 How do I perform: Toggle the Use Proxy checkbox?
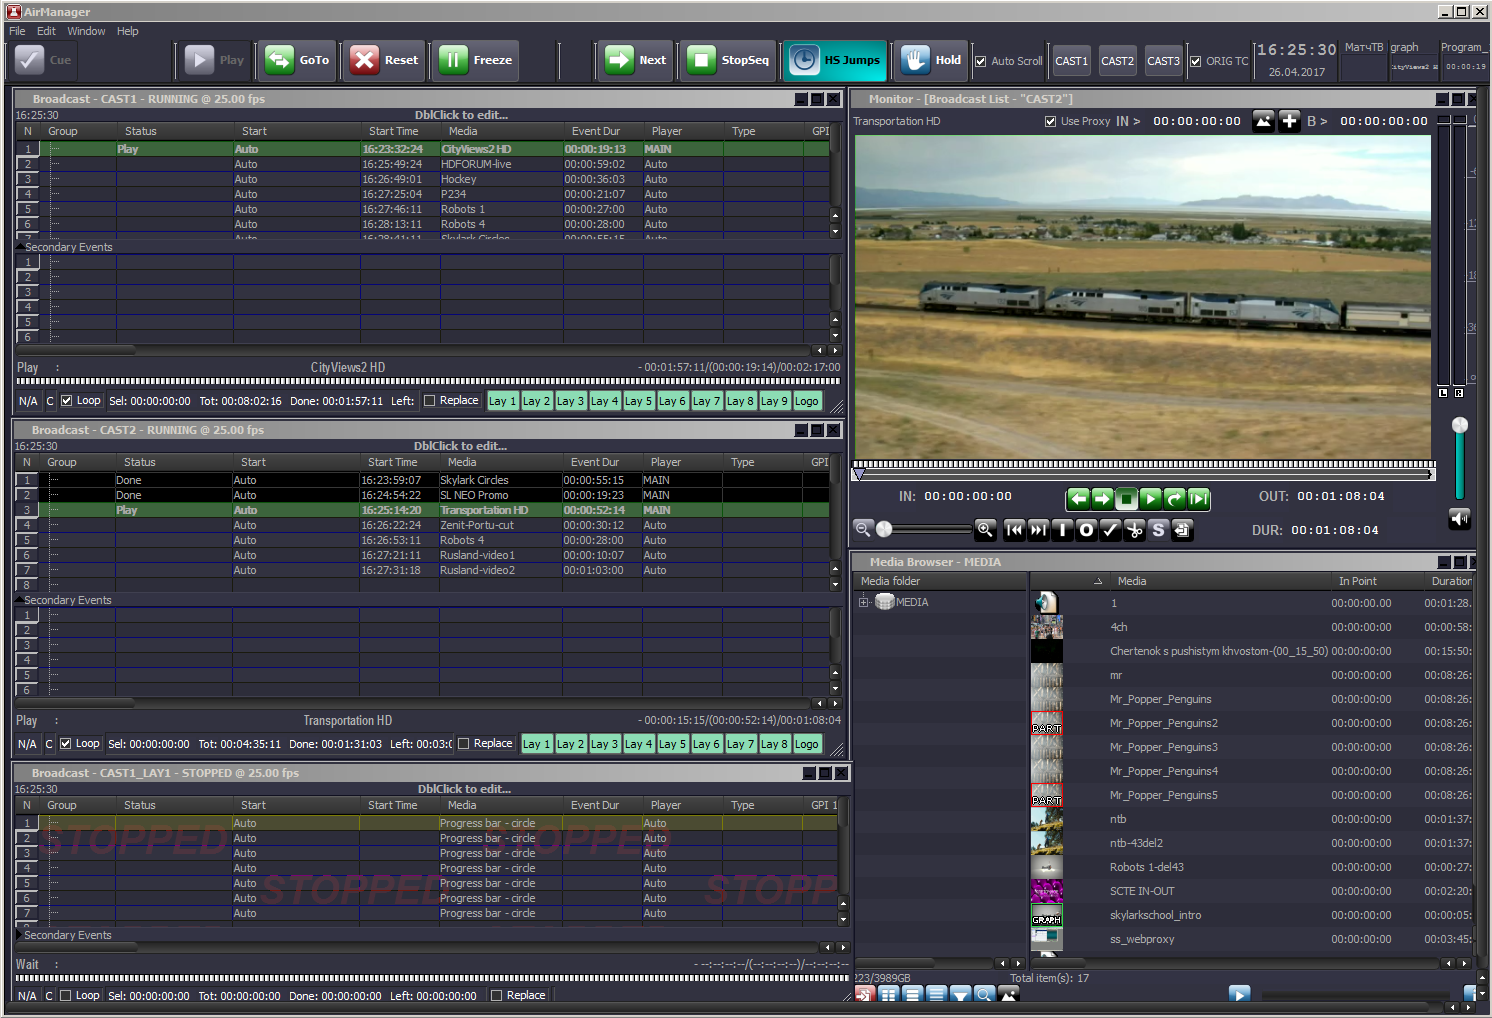point(1050,121)
